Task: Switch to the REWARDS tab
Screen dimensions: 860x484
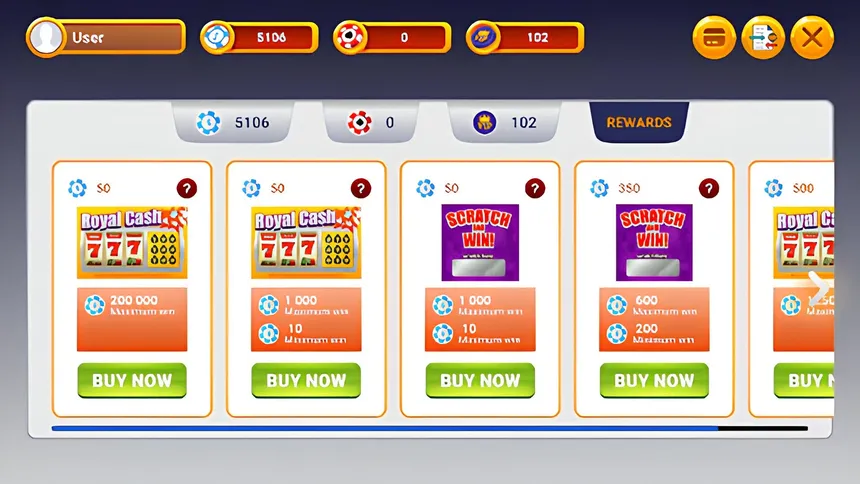Action: [639, 122]
